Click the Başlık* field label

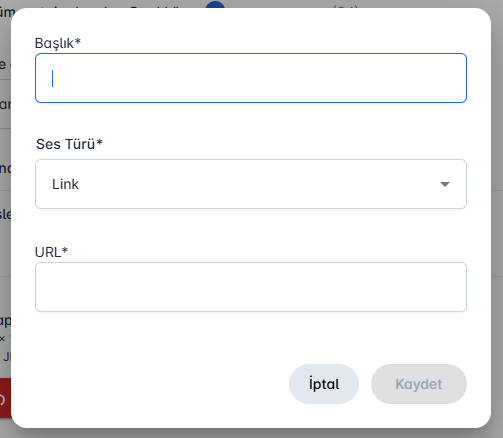[x=58, y=43]
